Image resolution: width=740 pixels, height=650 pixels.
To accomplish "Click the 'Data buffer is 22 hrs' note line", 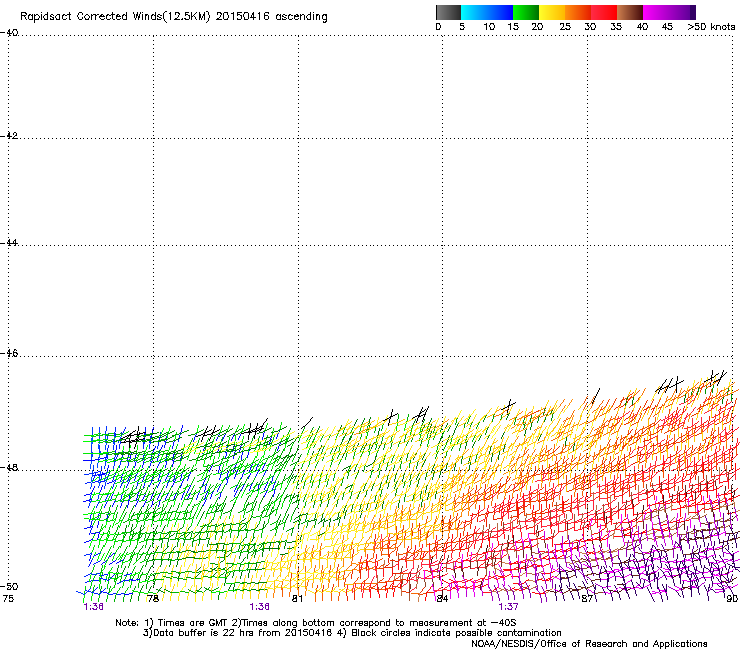I will click(352, 633).
